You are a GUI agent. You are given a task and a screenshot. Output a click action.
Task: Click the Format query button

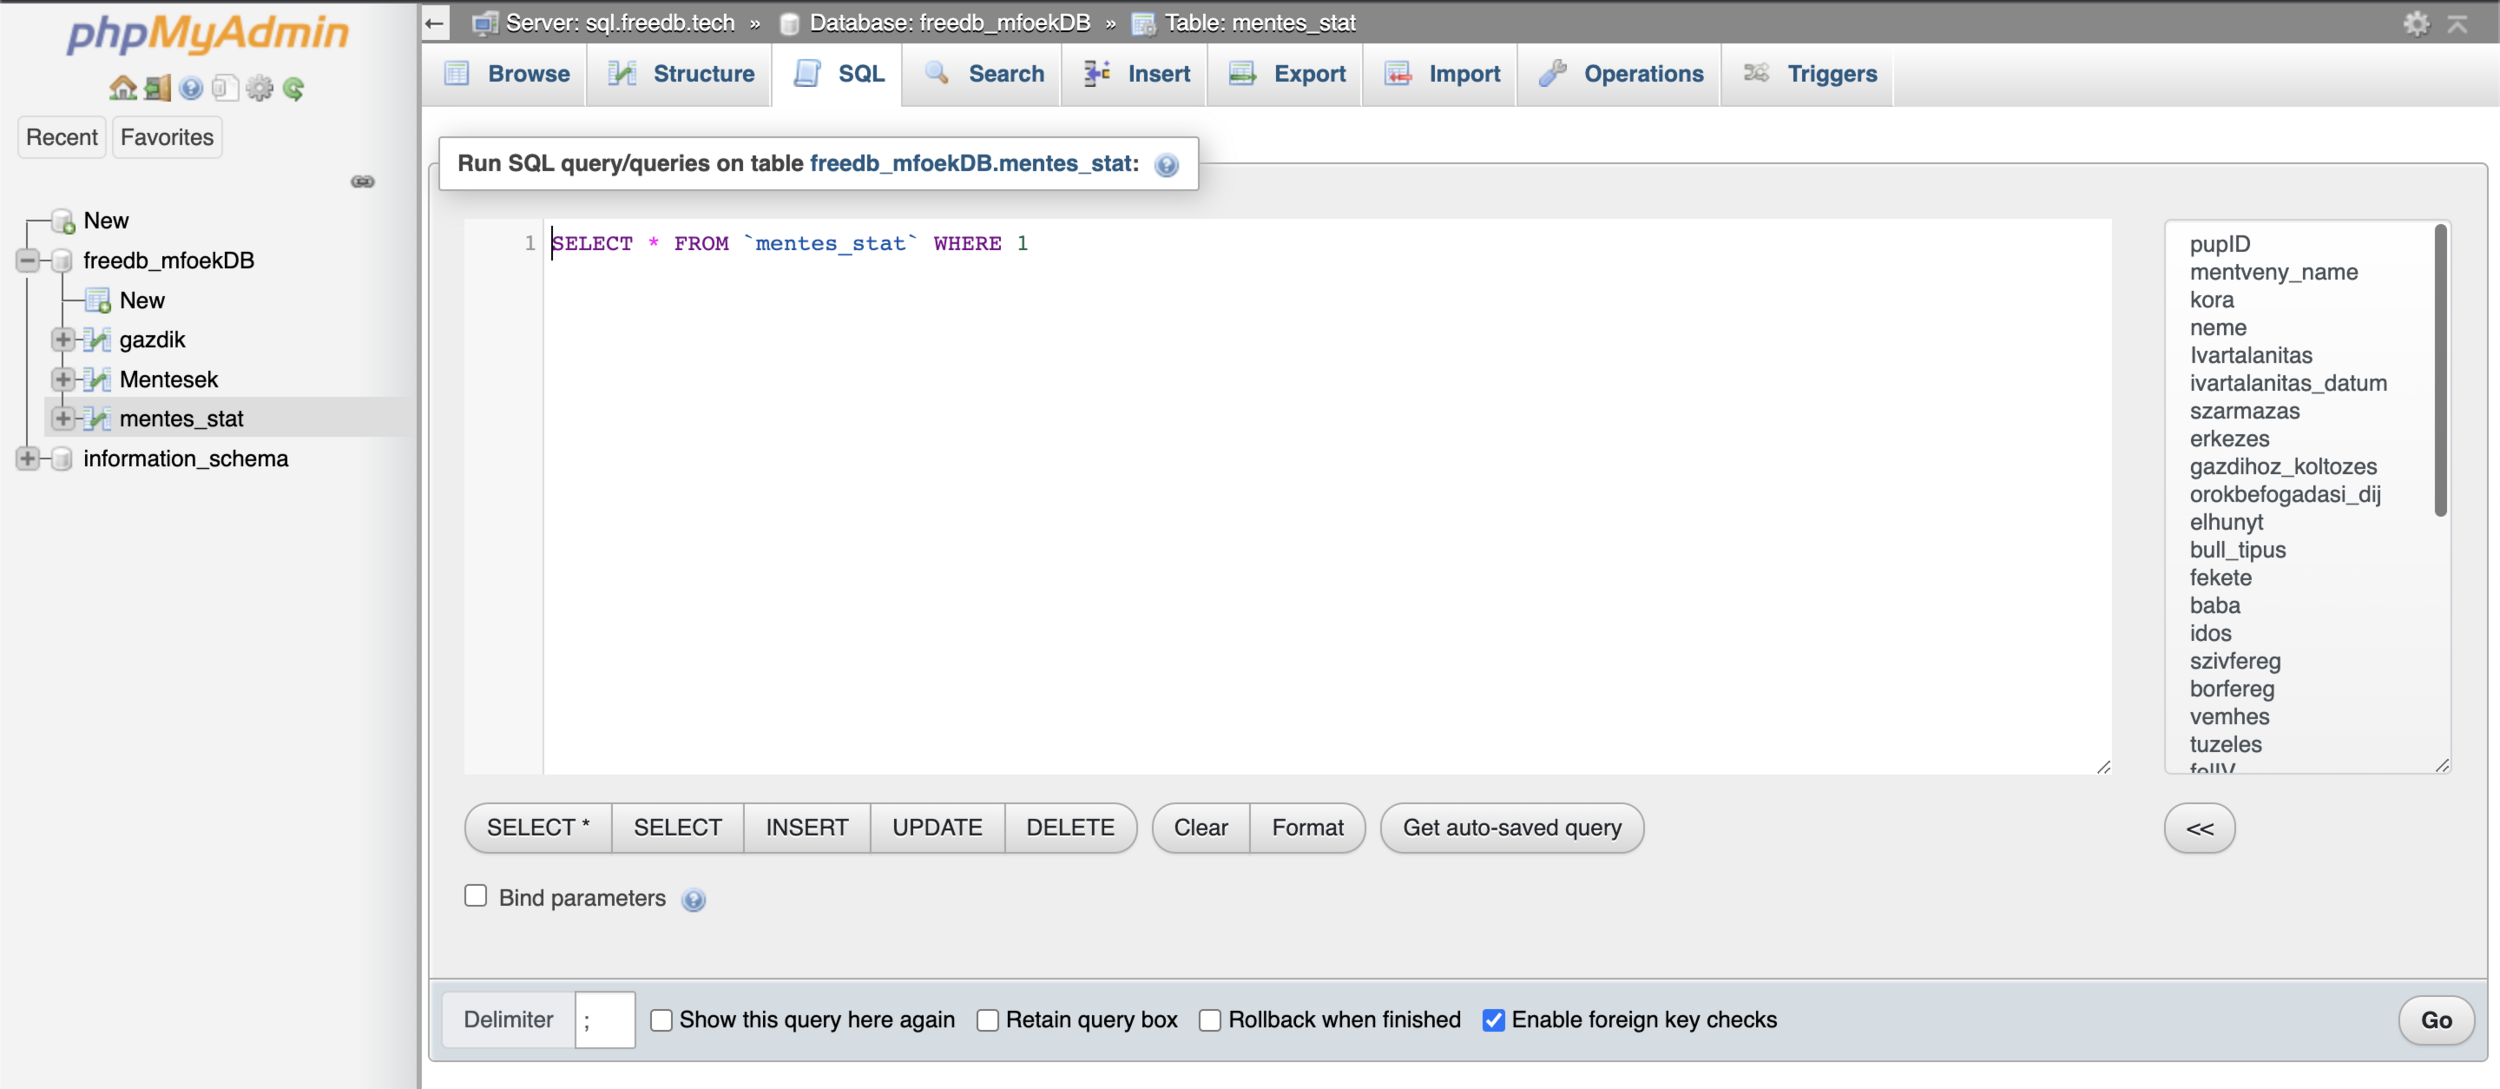(x=1307, y=828)
